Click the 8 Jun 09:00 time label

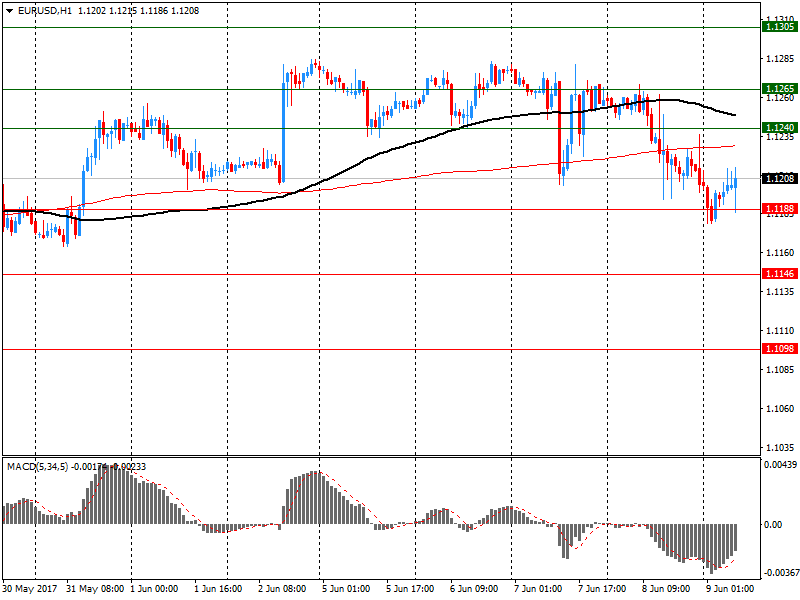tap(666, 589)
